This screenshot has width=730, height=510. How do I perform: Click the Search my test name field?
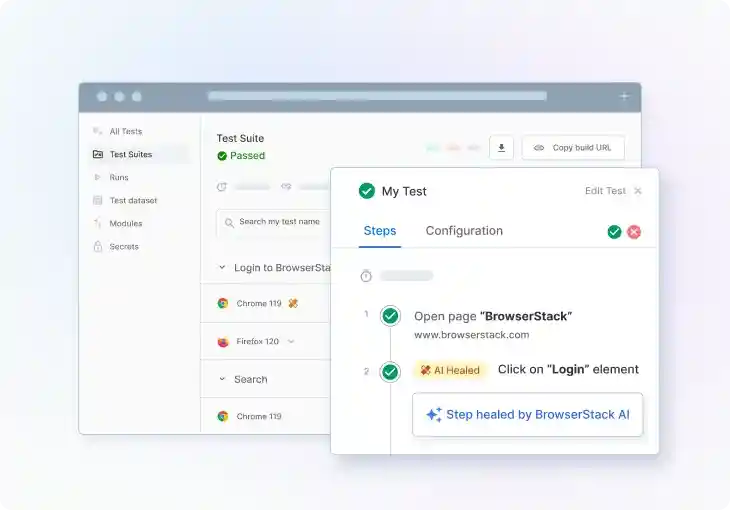274,222
